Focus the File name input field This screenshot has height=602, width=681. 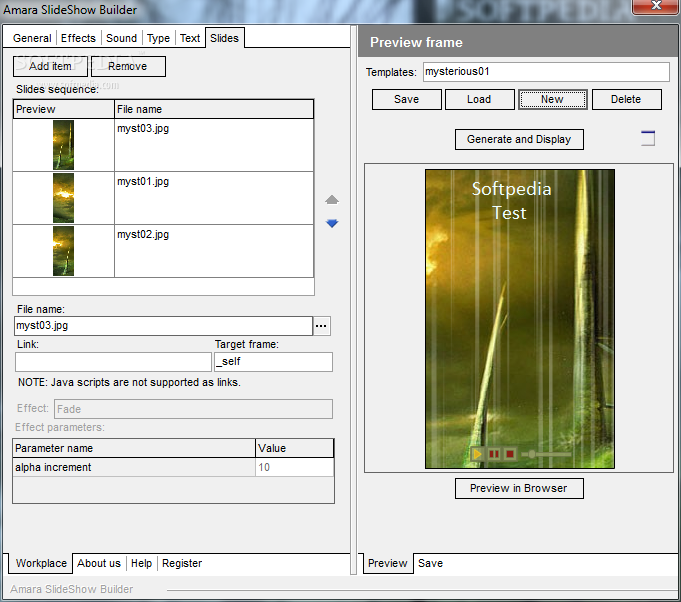163,326
